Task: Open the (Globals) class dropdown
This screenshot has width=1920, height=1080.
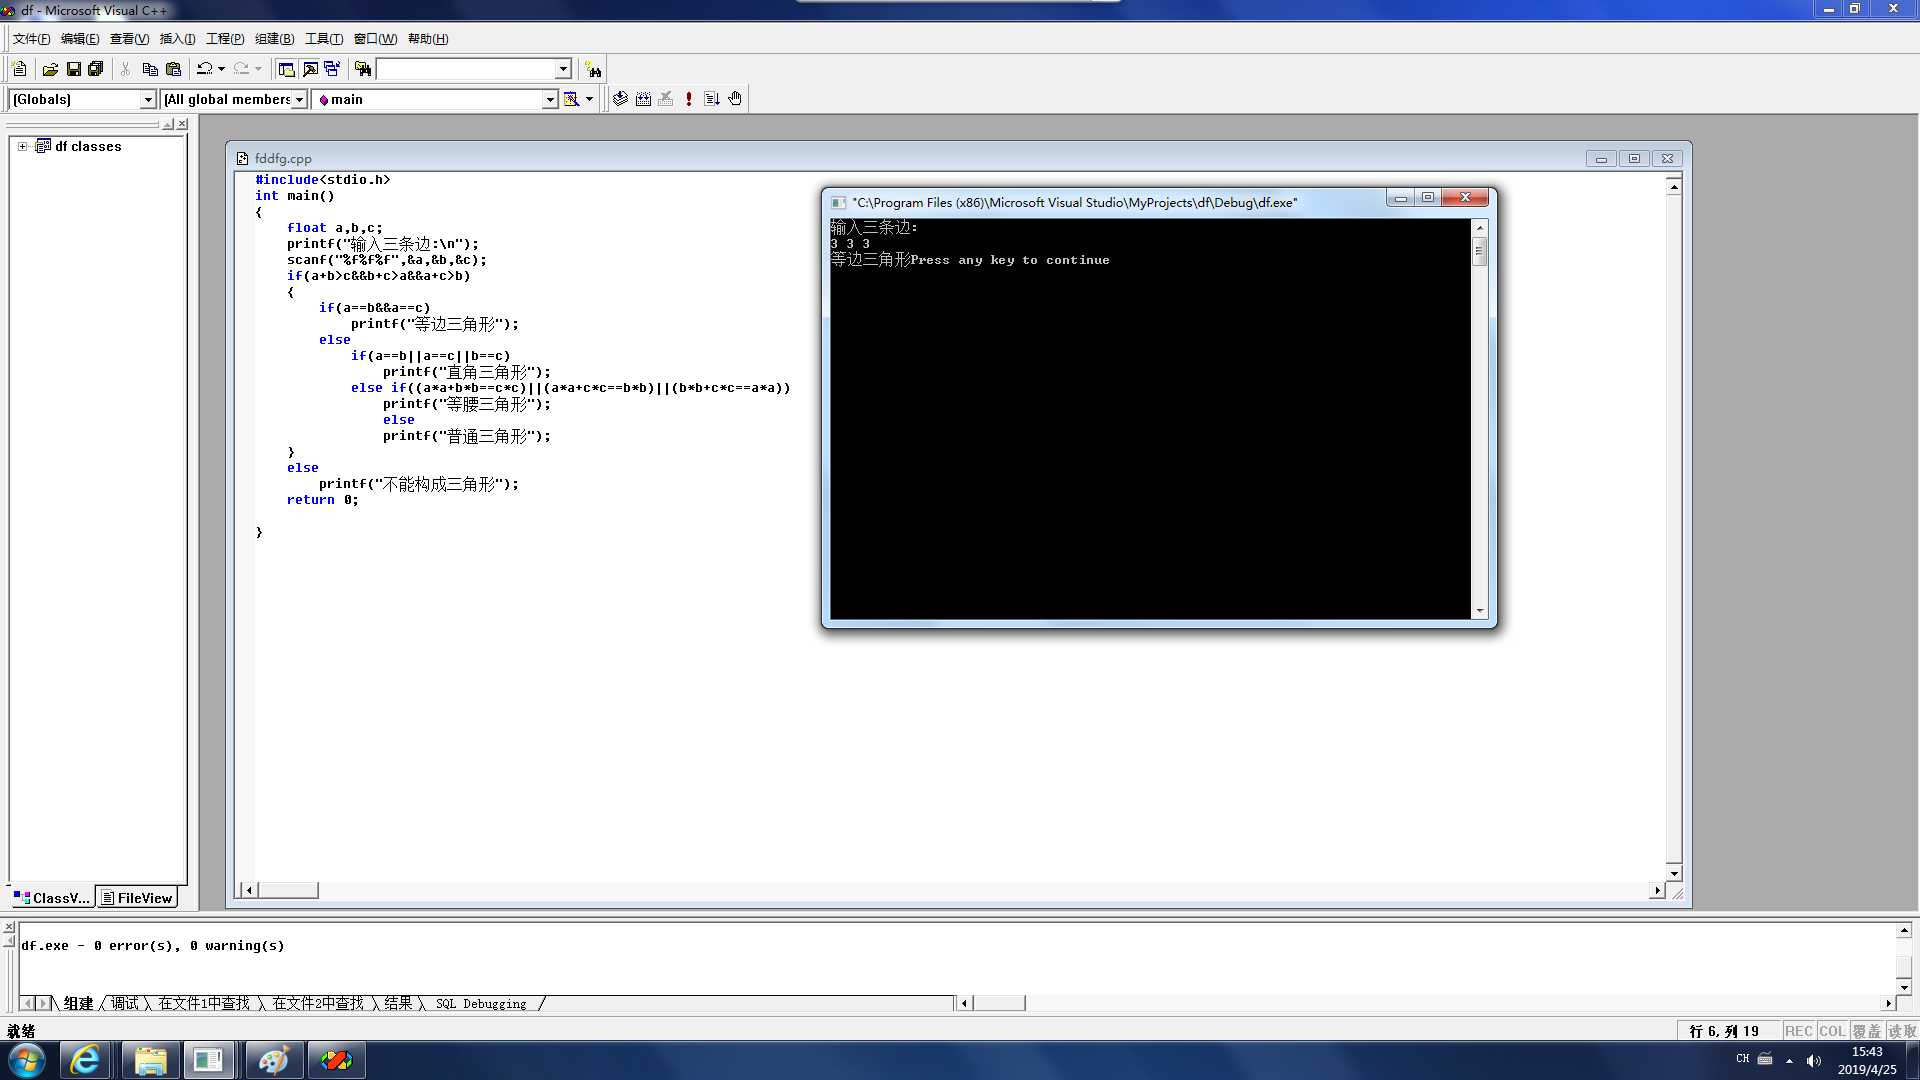Action: click(148, 99)
